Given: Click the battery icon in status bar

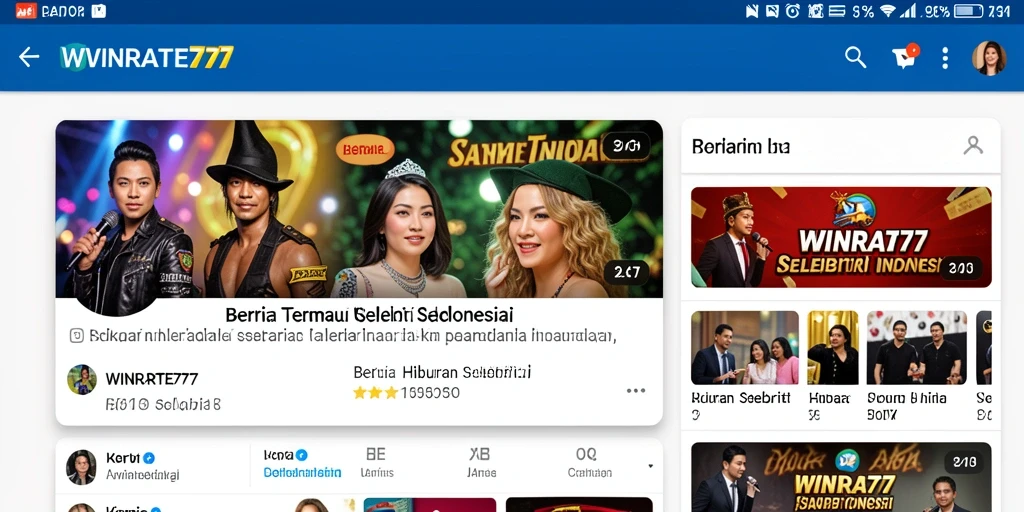Looking at the screenshot, I should click(x=968, y=11).
